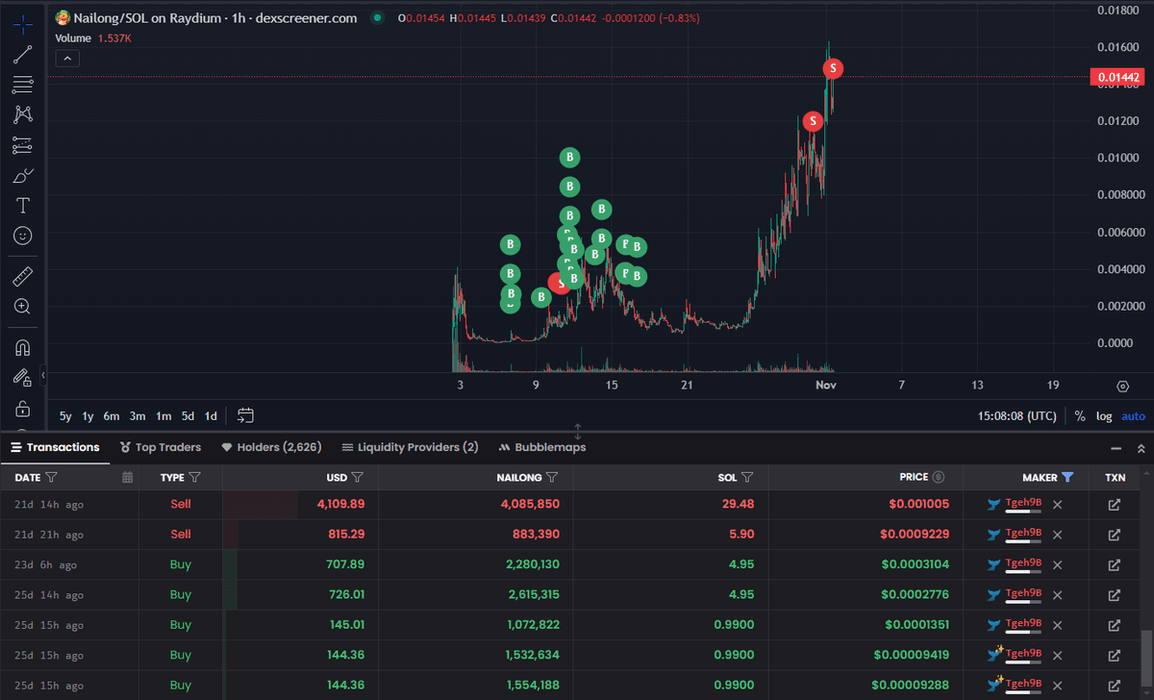Minimize the transactions panel
The image size is (1154, 700).
[1116, 448]
